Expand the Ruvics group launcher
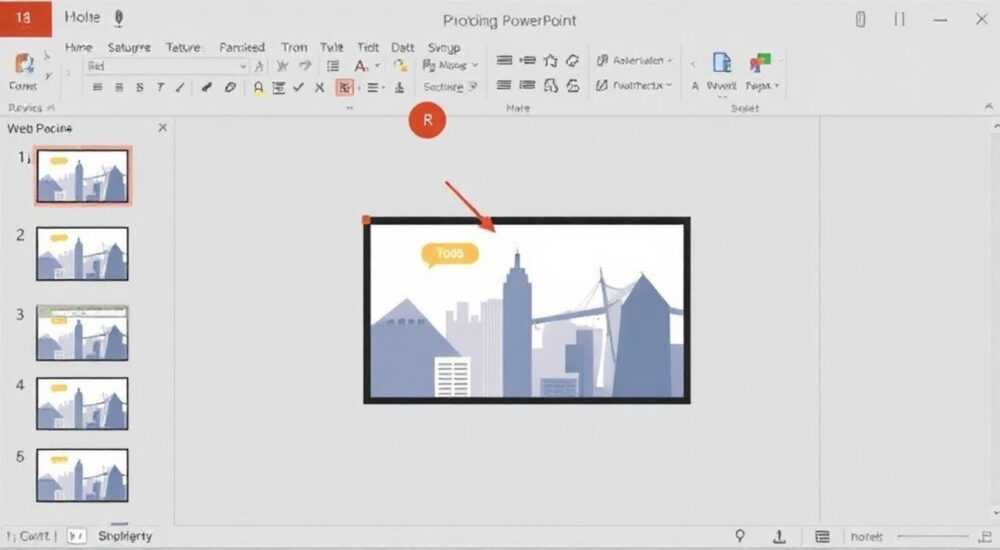The height and width of the screenshot is (550, 1000). [x=51, y=108]
